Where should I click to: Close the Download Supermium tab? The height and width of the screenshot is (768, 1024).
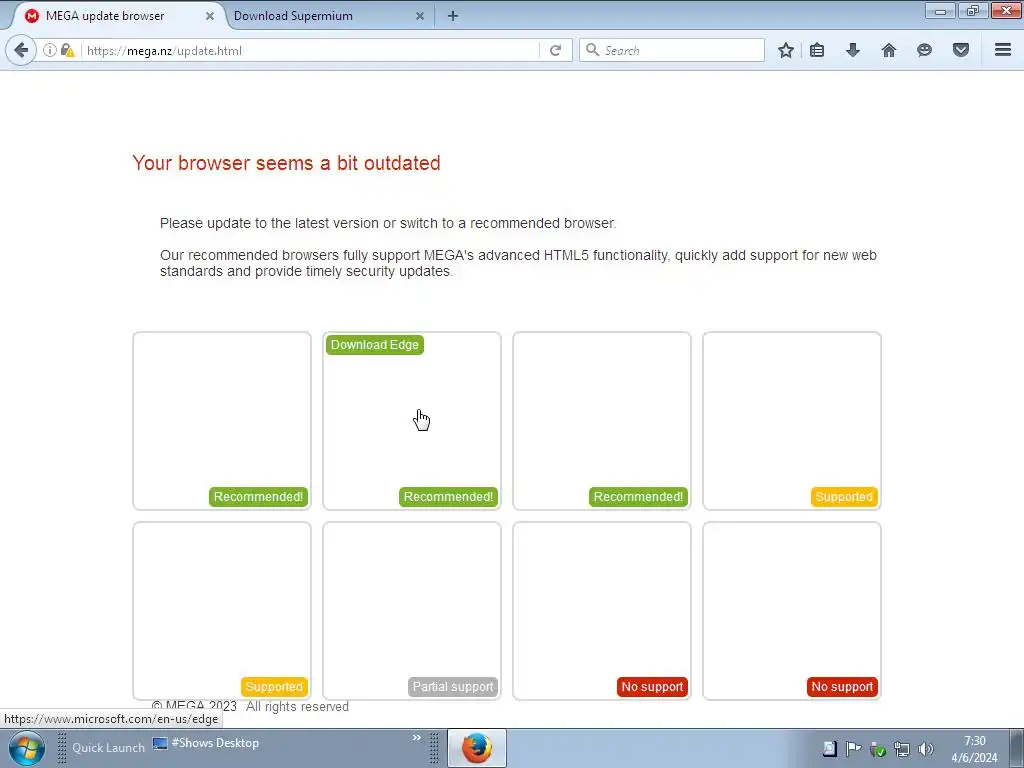click(420, 16)
